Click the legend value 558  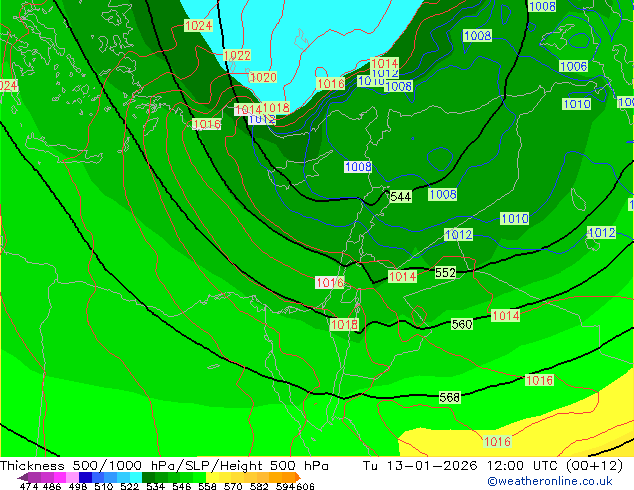[207, 486]
